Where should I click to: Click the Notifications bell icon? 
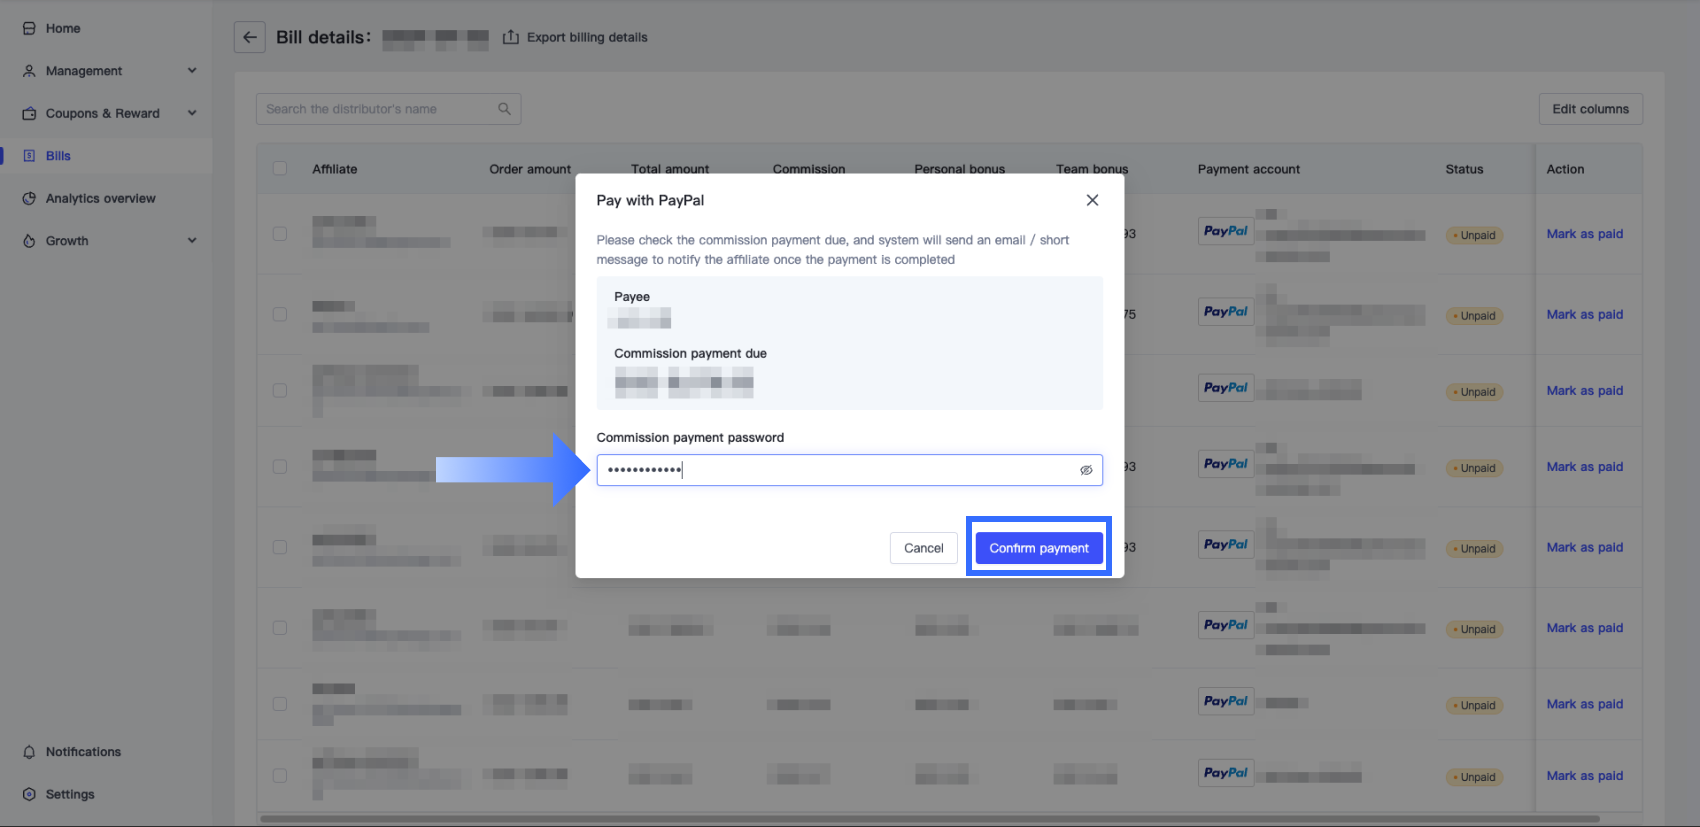point(29,752)
